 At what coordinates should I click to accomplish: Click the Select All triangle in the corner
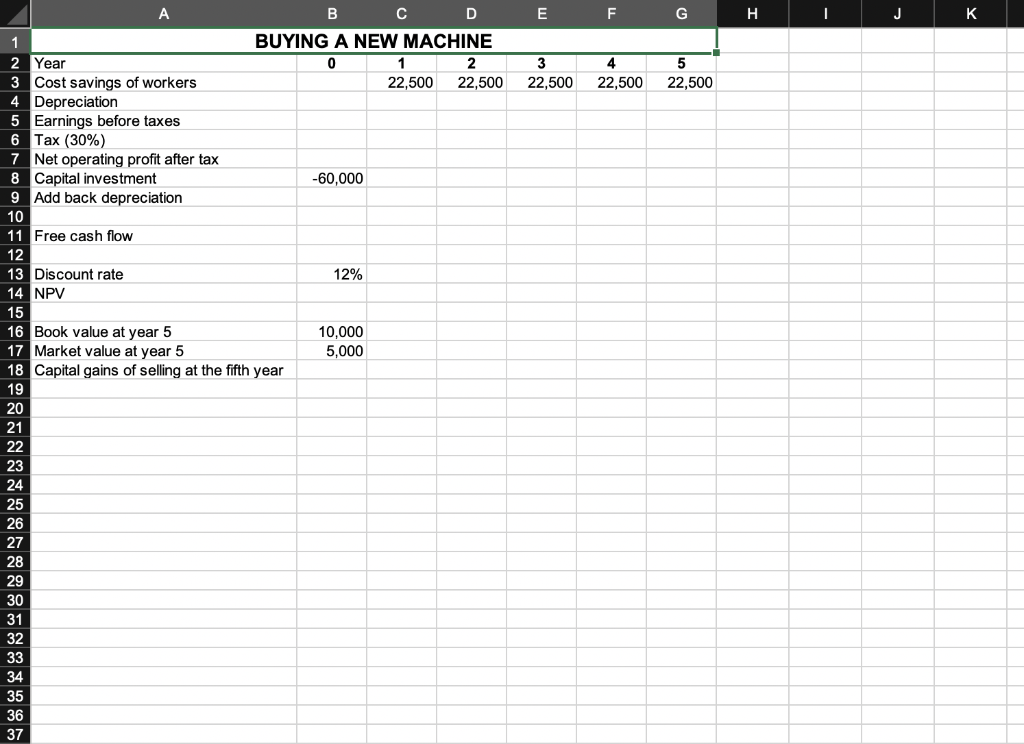click(x=13, y=13)
